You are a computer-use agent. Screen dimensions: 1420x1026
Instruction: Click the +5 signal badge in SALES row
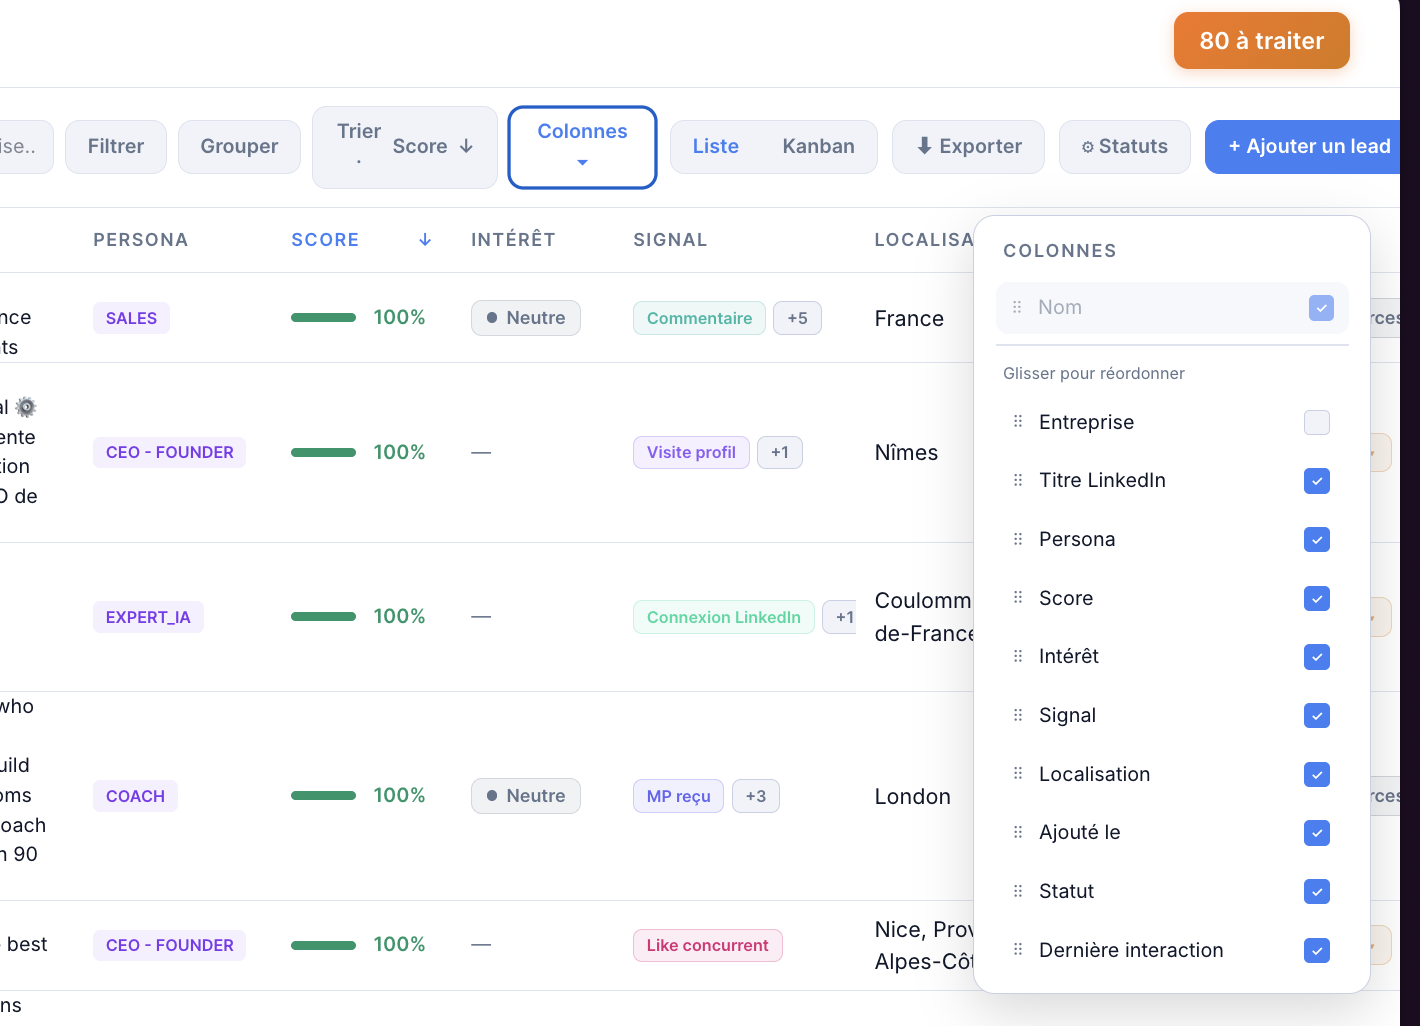pyautogui.click(x=797, y=318)
